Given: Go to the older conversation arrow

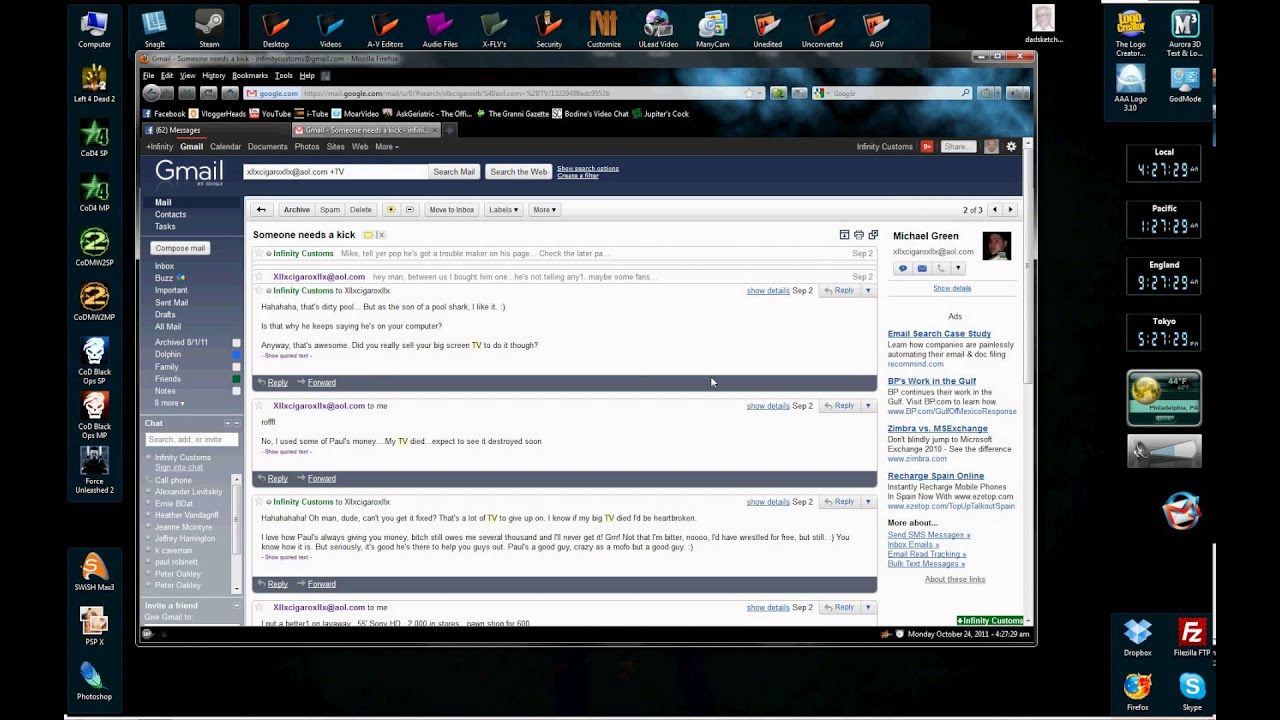Looking at the screenshot, I should click(1010, 210).
